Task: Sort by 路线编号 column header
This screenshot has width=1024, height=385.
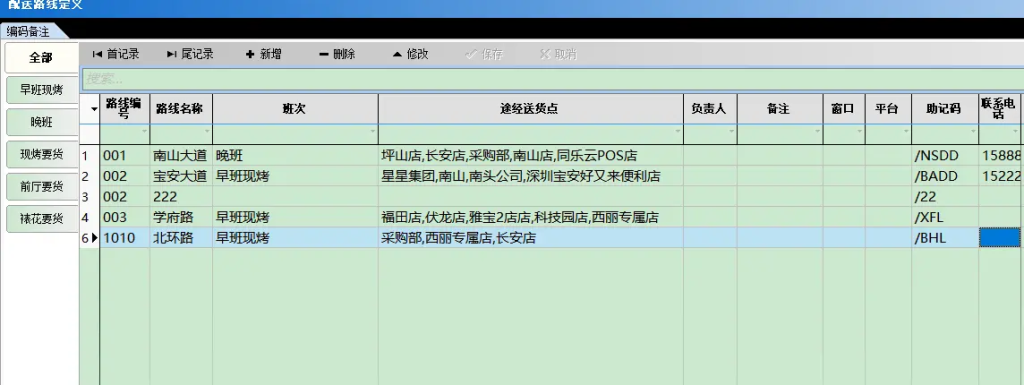Action: pos(125,109)
